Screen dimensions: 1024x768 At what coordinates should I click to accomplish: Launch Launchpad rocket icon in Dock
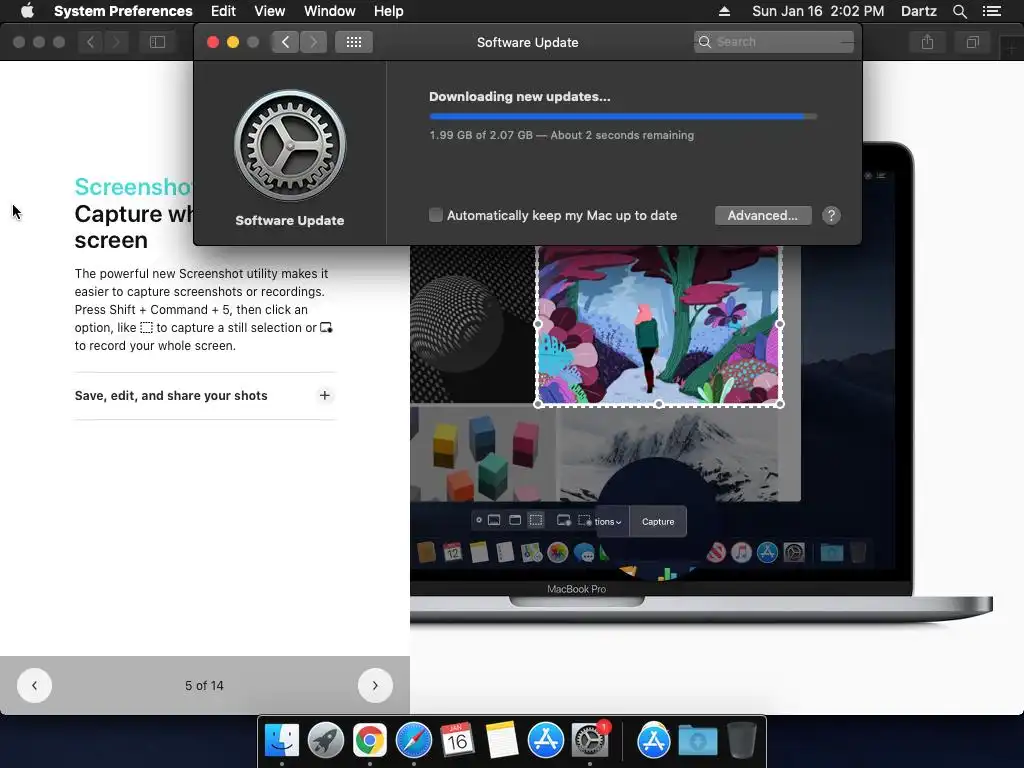(326, 741)
